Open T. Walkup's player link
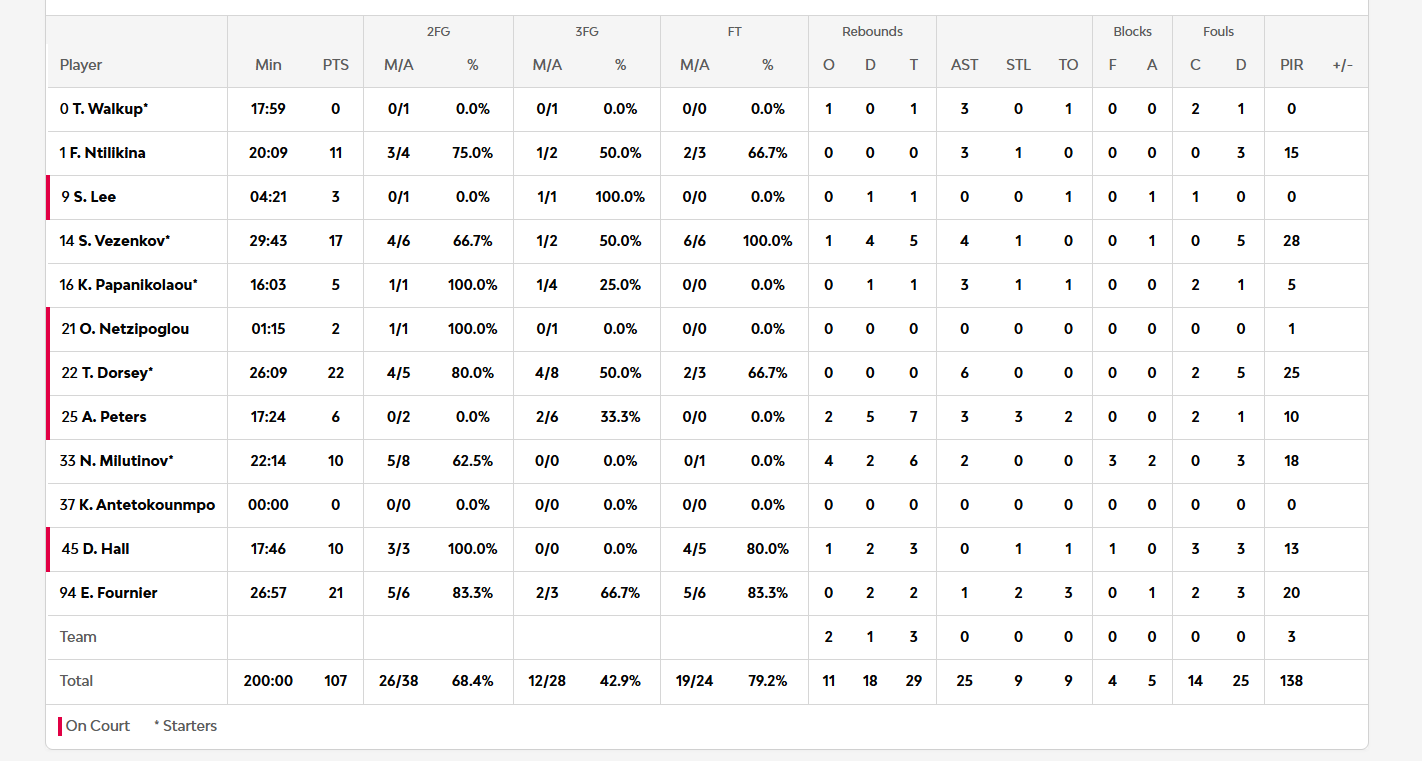 pyautogui.click(x=104, y=109)
